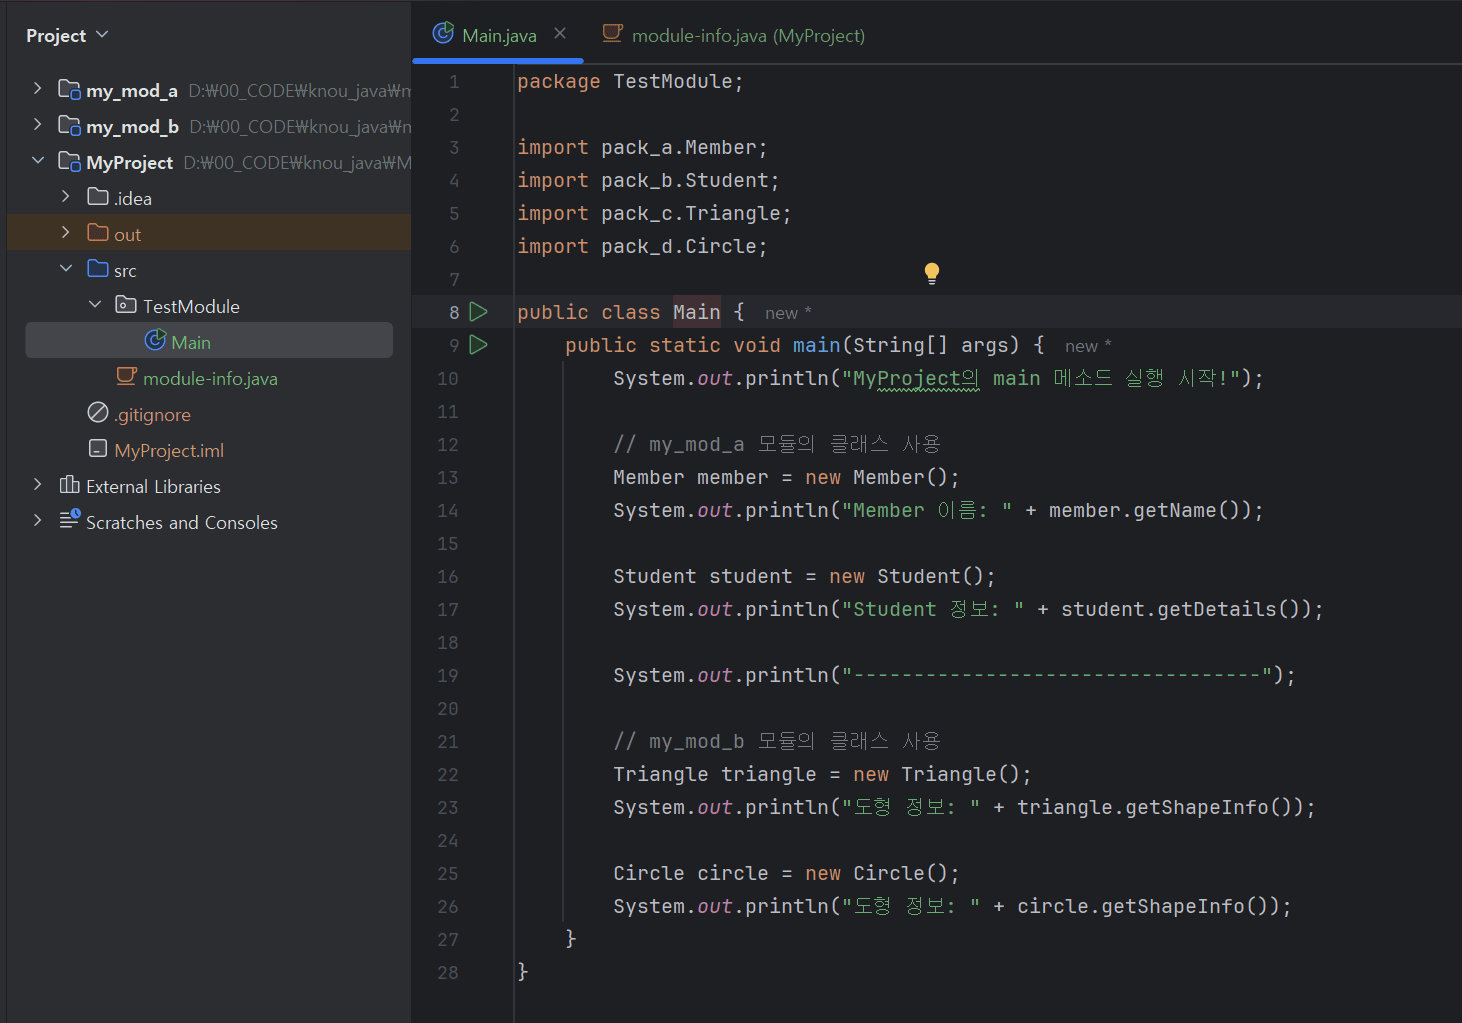Close the Main.java tab

click(560, 34)
